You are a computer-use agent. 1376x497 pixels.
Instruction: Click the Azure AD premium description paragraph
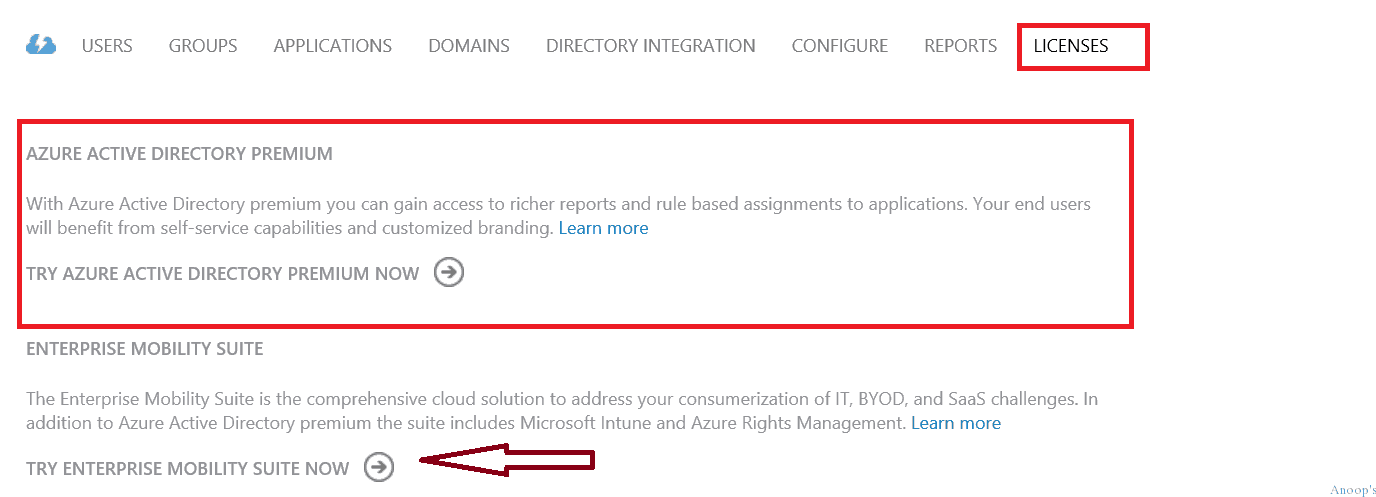pyautogui.click(x=558, y=216)
